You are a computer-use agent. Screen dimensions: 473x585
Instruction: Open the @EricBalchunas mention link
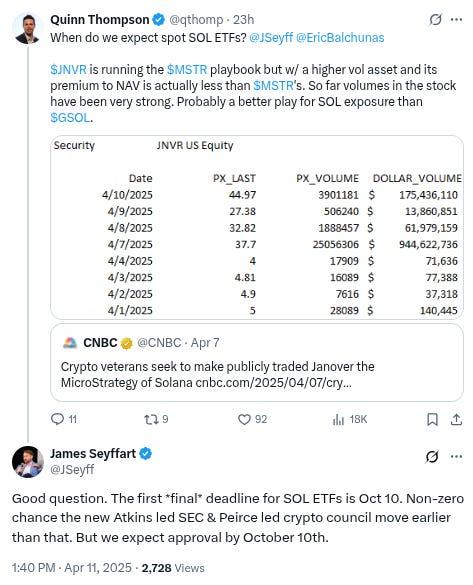pyautogui.click(x=340, y=38)
